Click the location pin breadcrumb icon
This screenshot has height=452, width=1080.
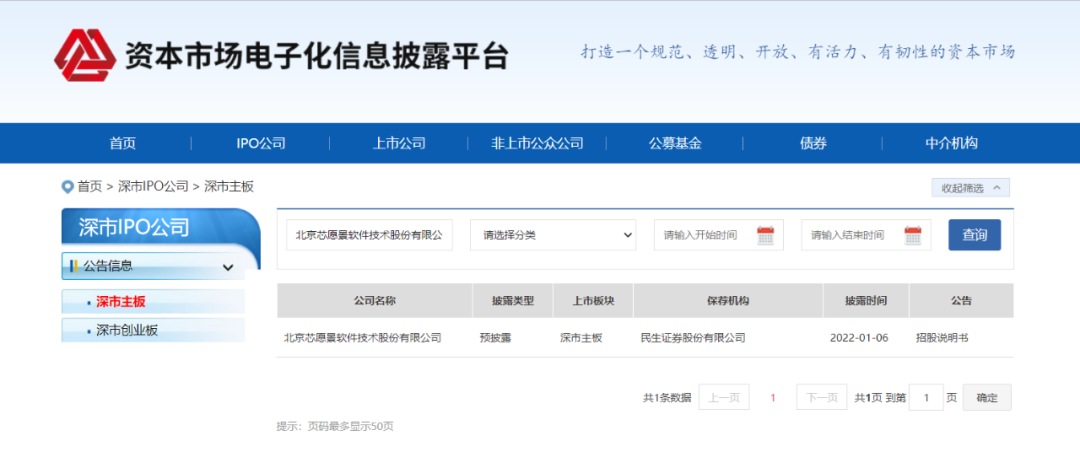click(68, 186)
